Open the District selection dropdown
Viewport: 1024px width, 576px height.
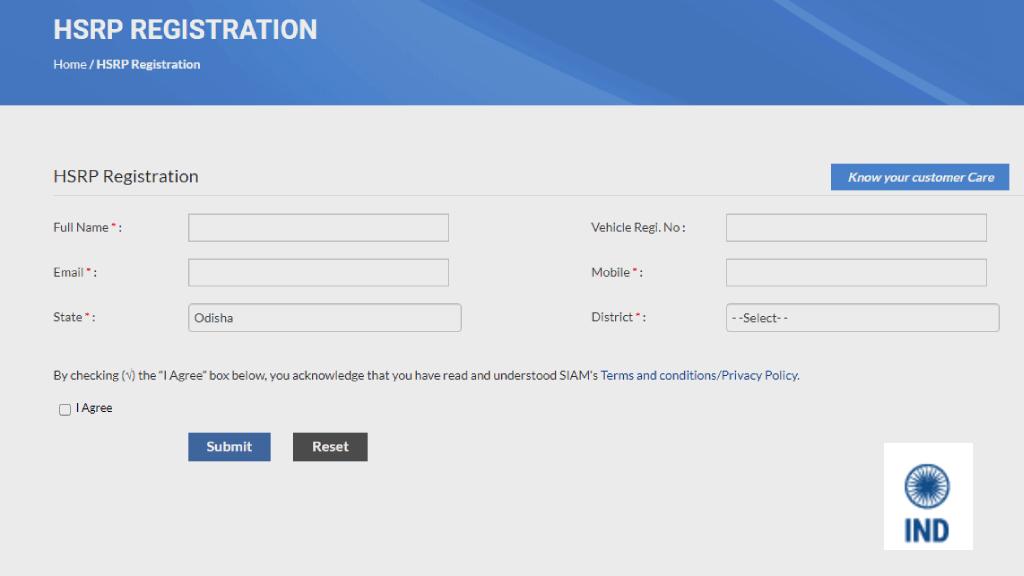(x=862, y=317)
